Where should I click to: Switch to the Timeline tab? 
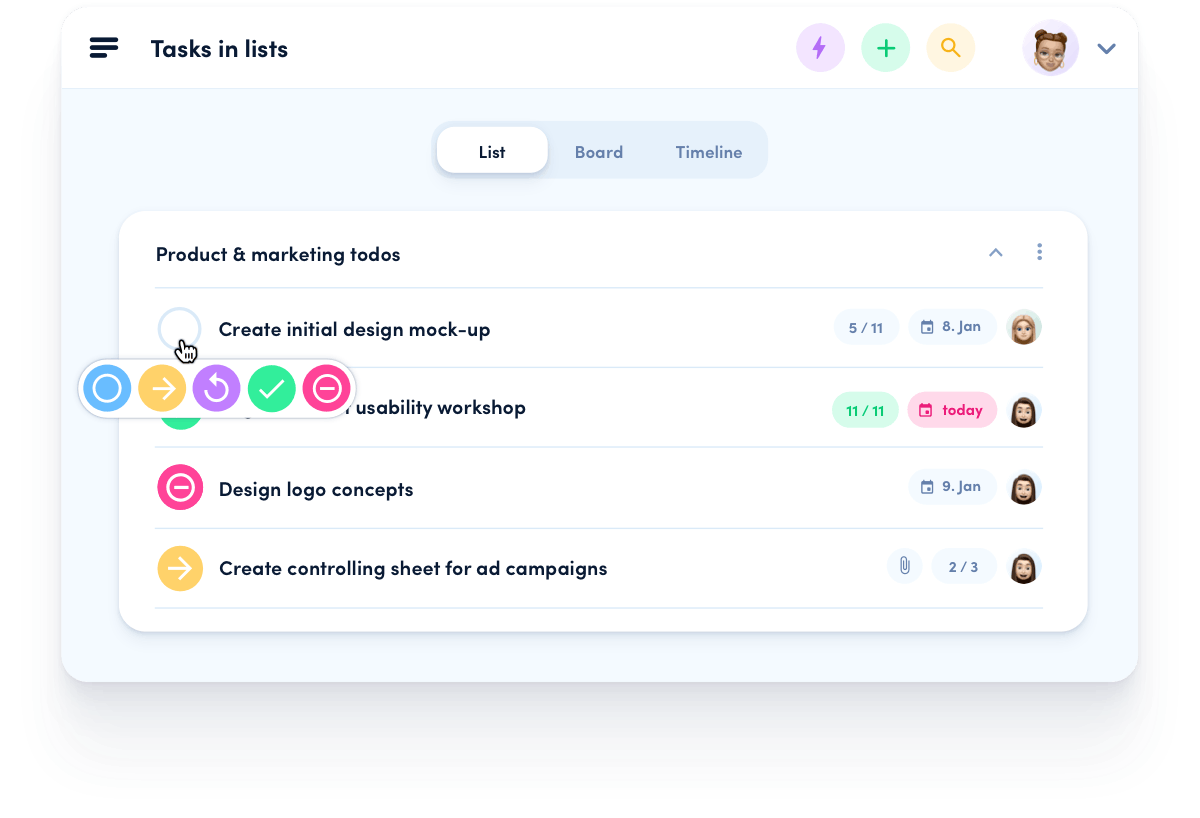click(x=709, y=152)
